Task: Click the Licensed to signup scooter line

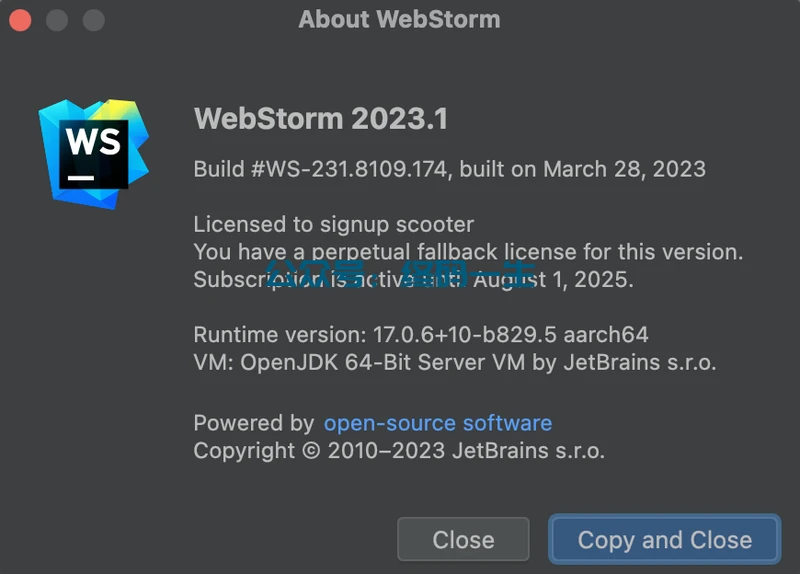Action: pyautogui.click(x=333, y=225)
